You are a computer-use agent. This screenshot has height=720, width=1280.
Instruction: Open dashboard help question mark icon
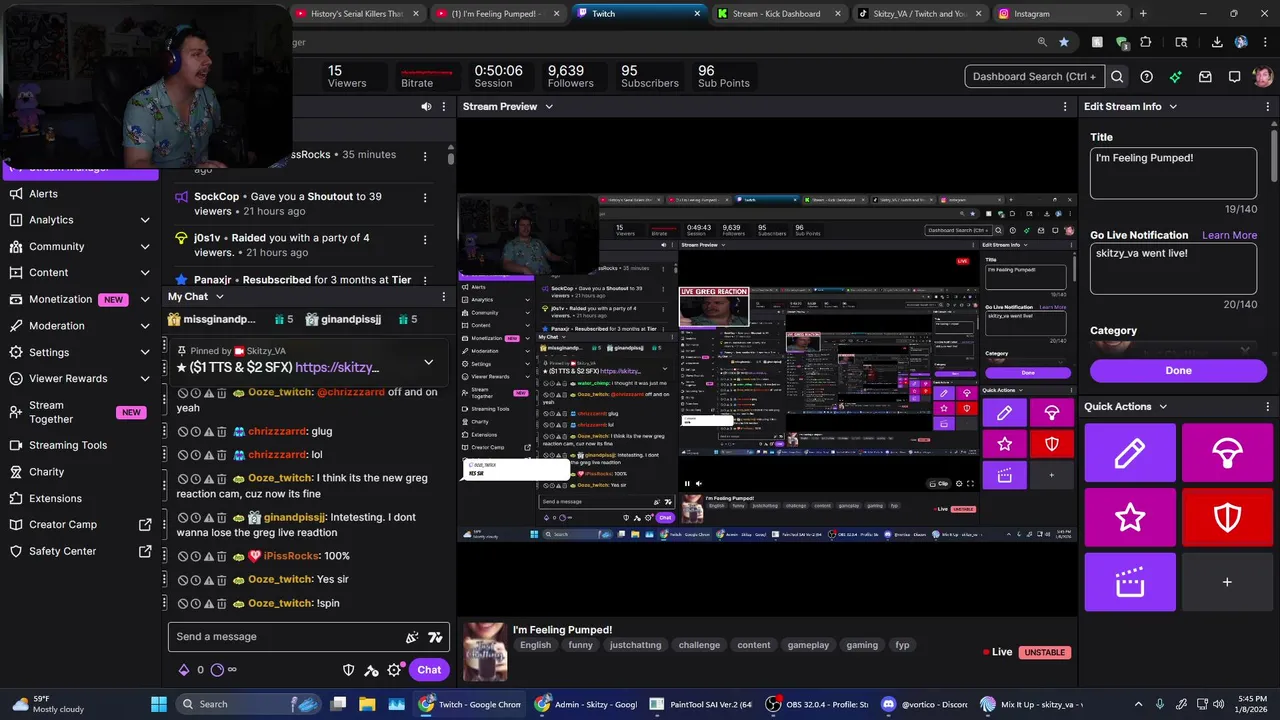pyautogui.click(x=1147, y=77)
